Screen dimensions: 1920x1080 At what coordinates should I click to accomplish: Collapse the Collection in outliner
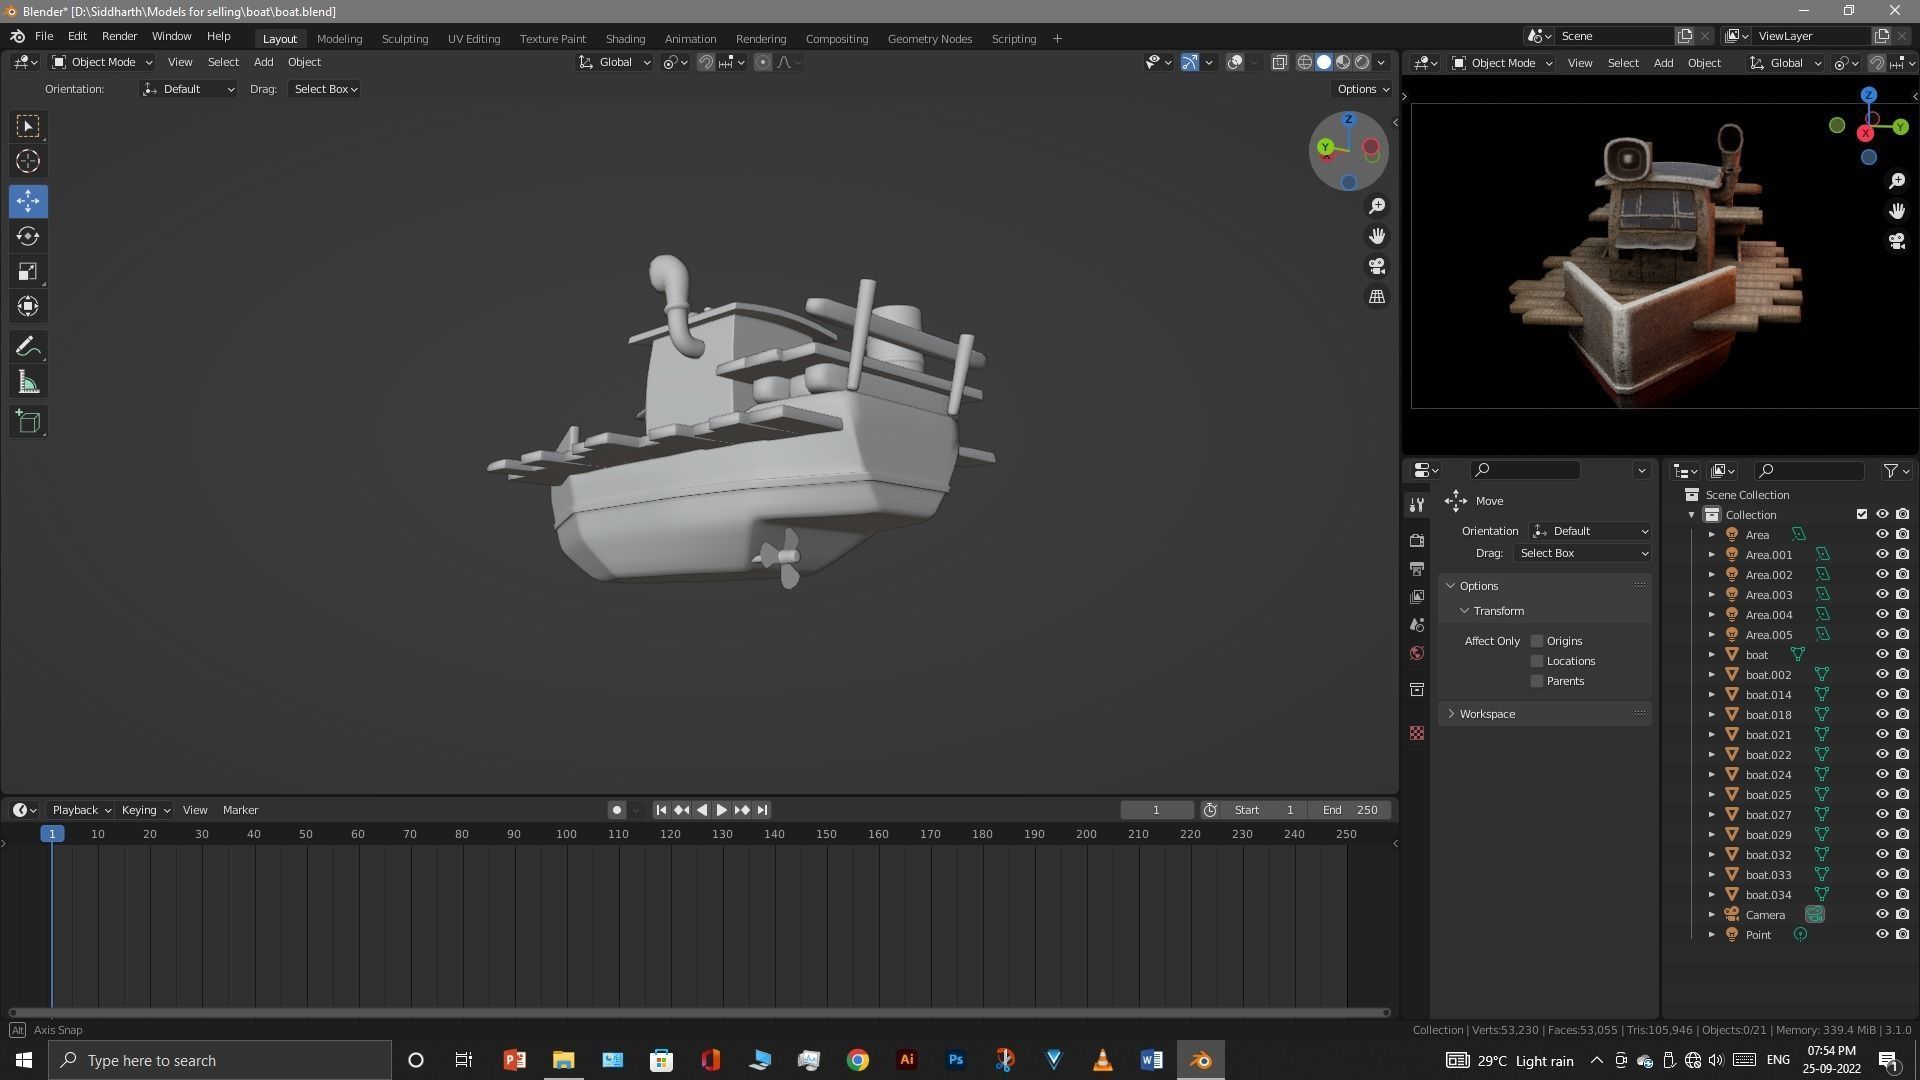tap(1691, 515)
